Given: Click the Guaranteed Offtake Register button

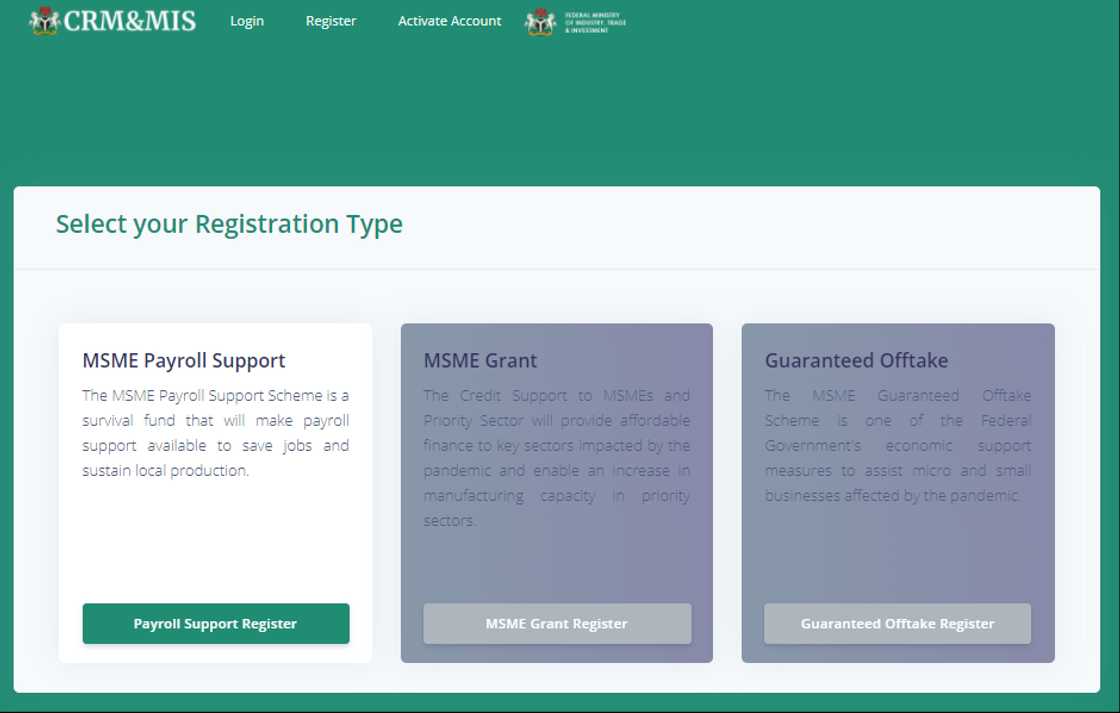Looking at the screenshot, I should coord(897,623).
